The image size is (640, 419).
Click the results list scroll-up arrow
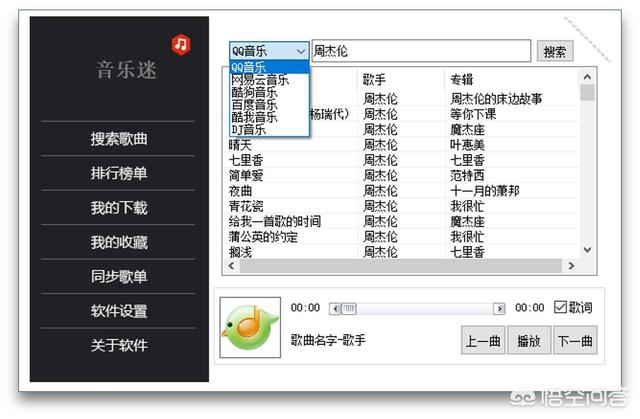(587, 77)
